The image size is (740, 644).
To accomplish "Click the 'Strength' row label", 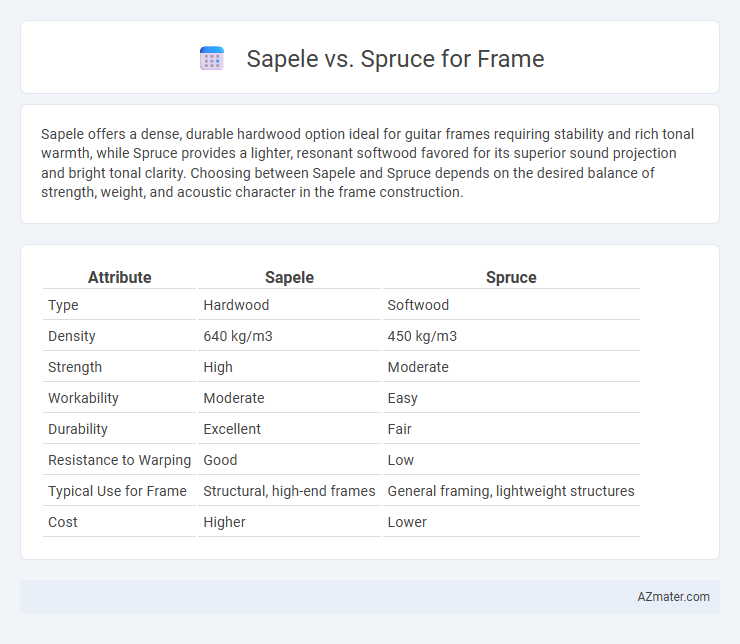I will 75,367.
